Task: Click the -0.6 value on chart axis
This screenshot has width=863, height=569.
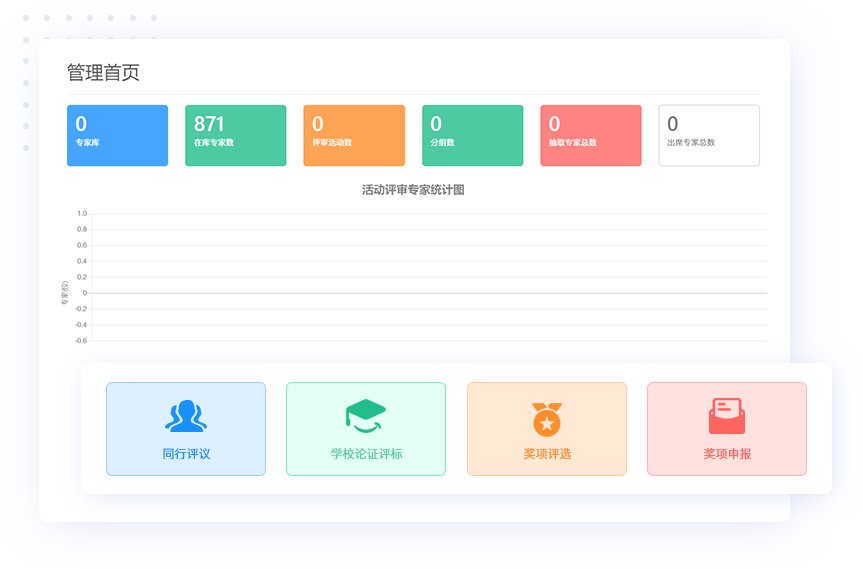Action: tap(81, 340)
